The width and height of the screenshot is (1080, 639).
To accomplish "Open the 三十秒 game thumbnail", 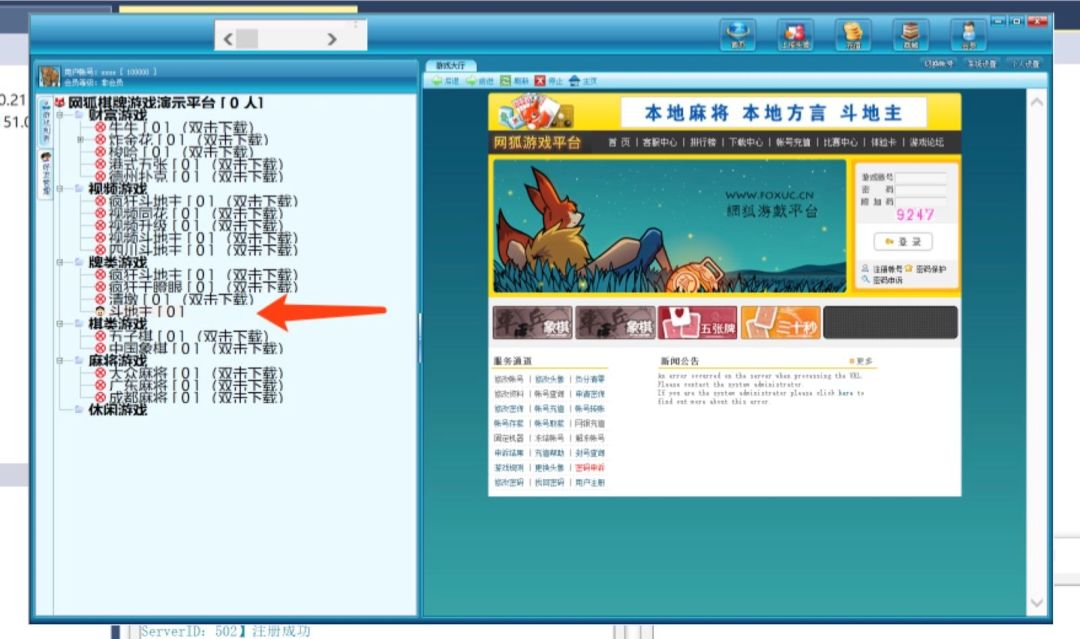I will pos(780,323).
